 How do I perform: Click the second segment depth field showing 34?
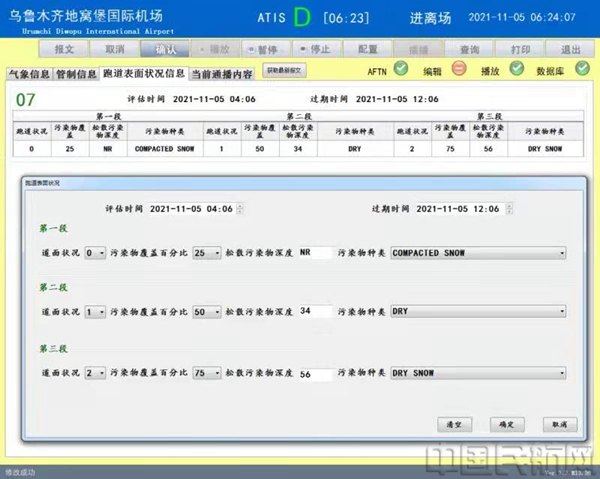click(x=315, y=312)
